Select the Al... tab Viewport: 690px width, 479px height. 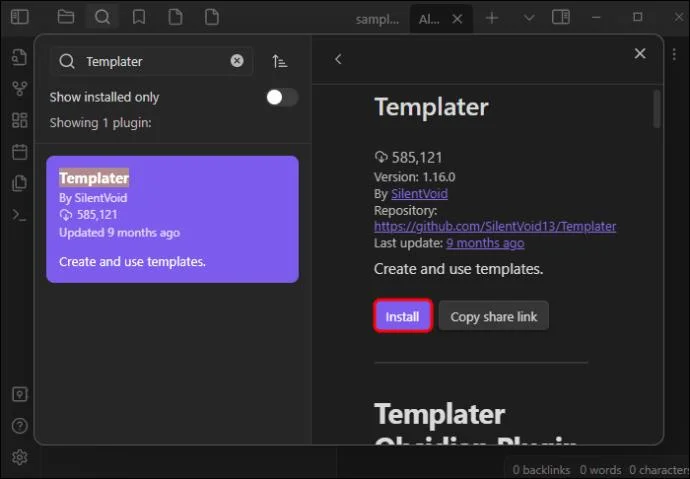(x=429, y=19)
